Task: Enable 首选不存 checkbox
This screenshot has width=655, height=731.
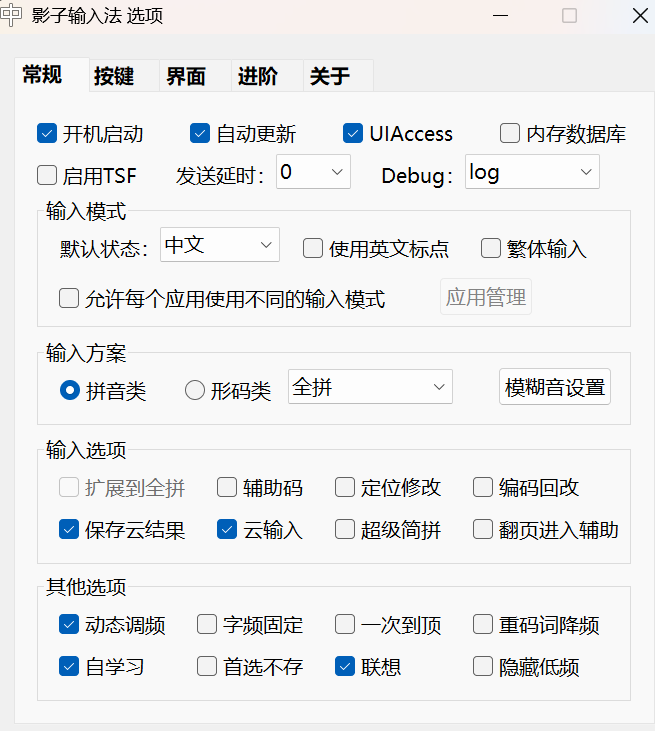Action: click(x=207, y=666)
